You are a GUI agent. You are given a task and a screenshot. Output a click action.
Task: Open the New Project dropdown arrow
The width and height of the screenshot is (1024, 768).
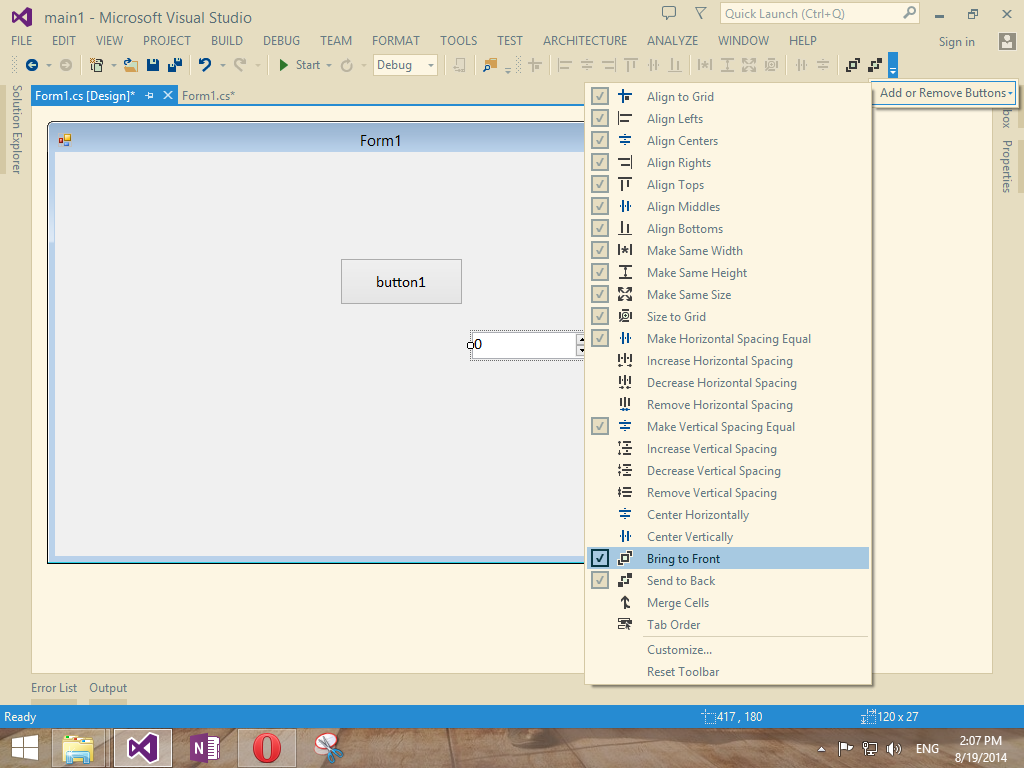(114, 65)
